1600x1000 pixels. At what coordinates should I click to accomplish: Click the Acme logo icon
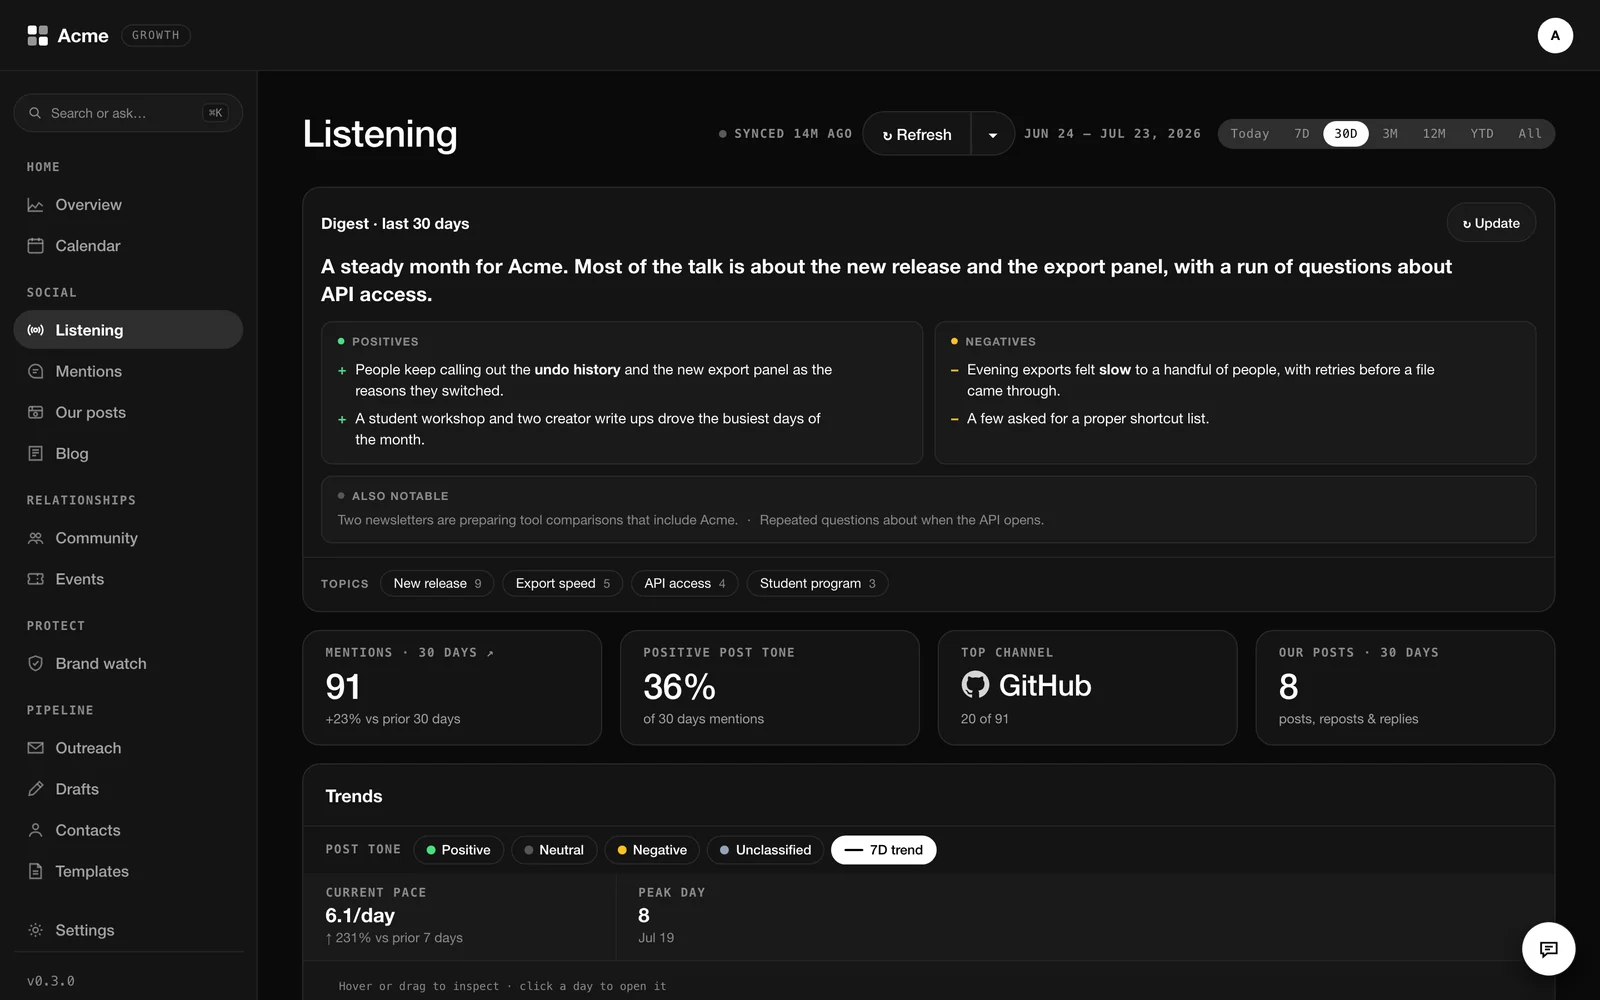(x=37, y=36)
